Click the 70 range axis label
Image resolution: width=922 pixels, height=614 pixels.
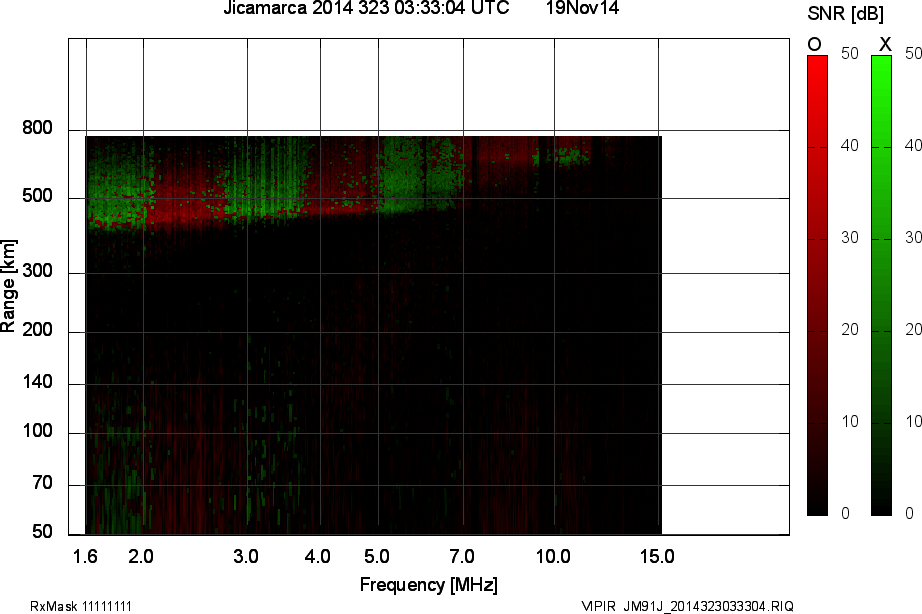[42, 483]
